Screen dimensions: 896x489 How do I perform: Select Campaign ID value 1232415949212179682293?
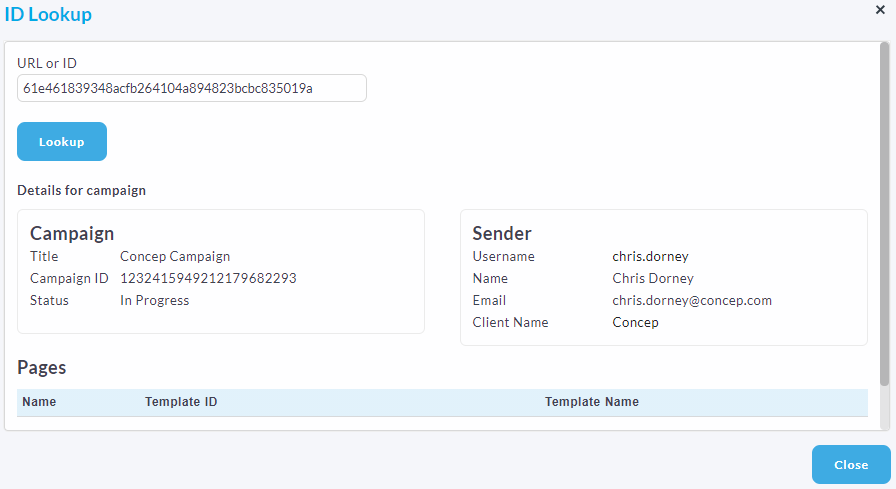208,278
